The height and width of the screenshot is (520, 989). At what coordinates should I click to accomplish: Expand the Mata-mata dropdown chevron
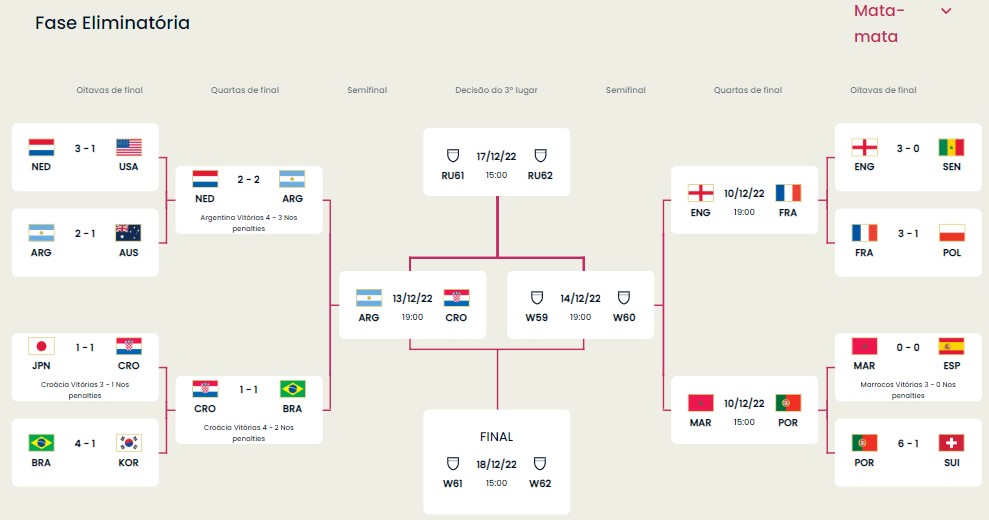pos(946,11)
